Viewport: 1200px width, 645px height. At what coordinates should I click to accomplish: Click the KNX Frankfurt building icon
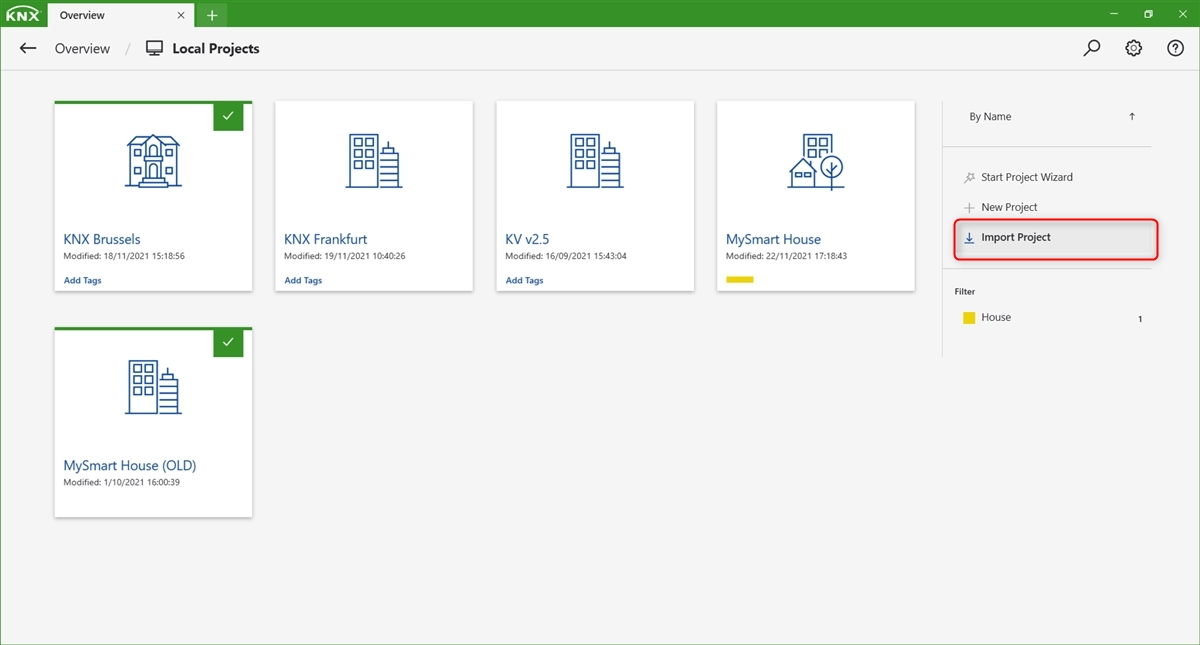coord(373,161)
